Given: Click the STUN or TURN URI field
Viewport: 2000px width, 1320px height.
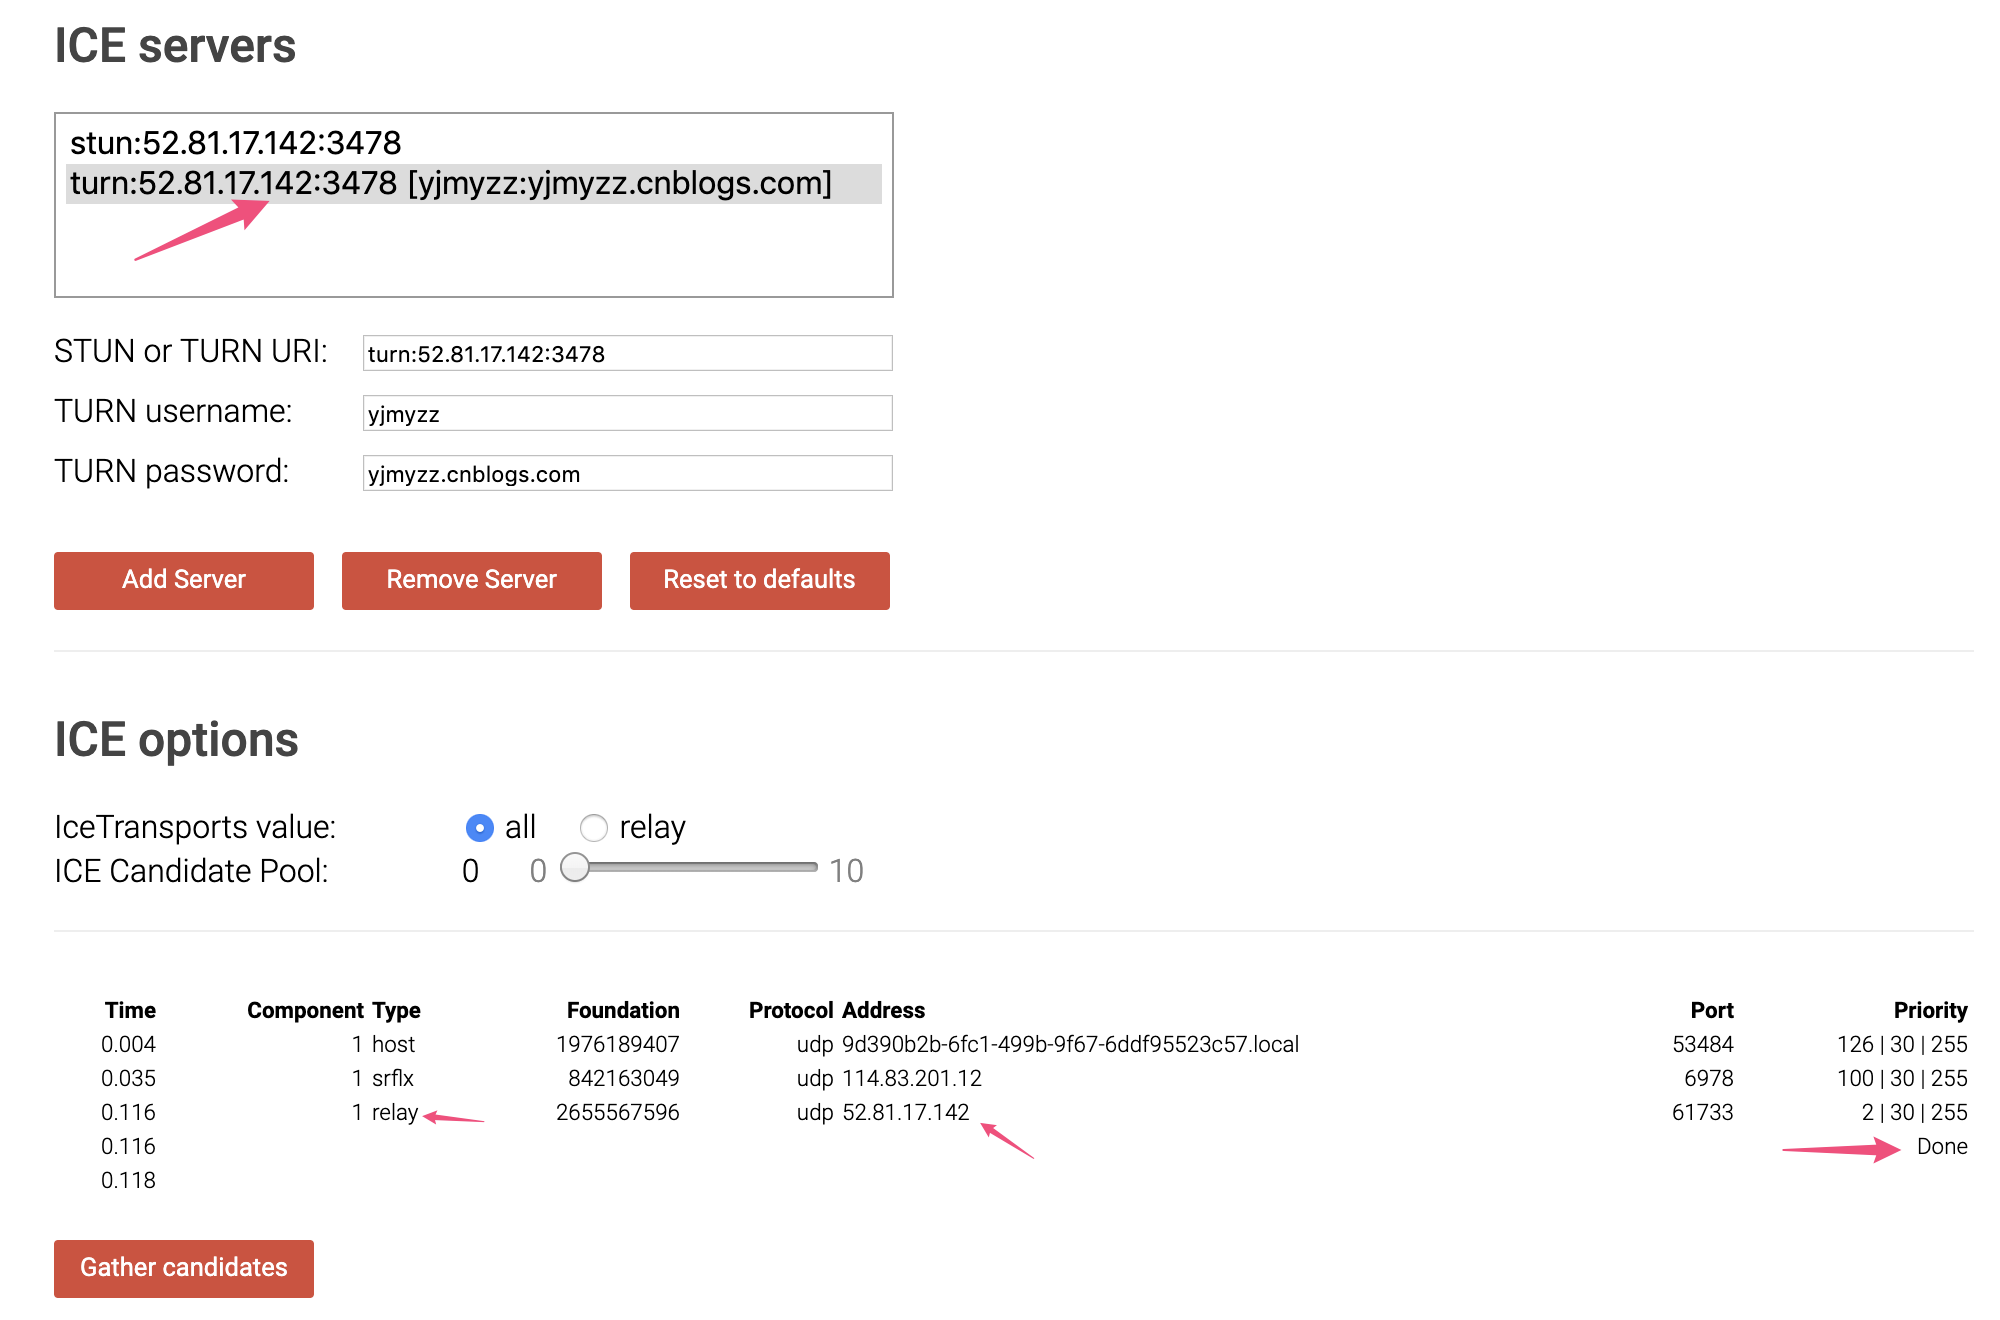Looking at the screenshot, I should point(627,353).
